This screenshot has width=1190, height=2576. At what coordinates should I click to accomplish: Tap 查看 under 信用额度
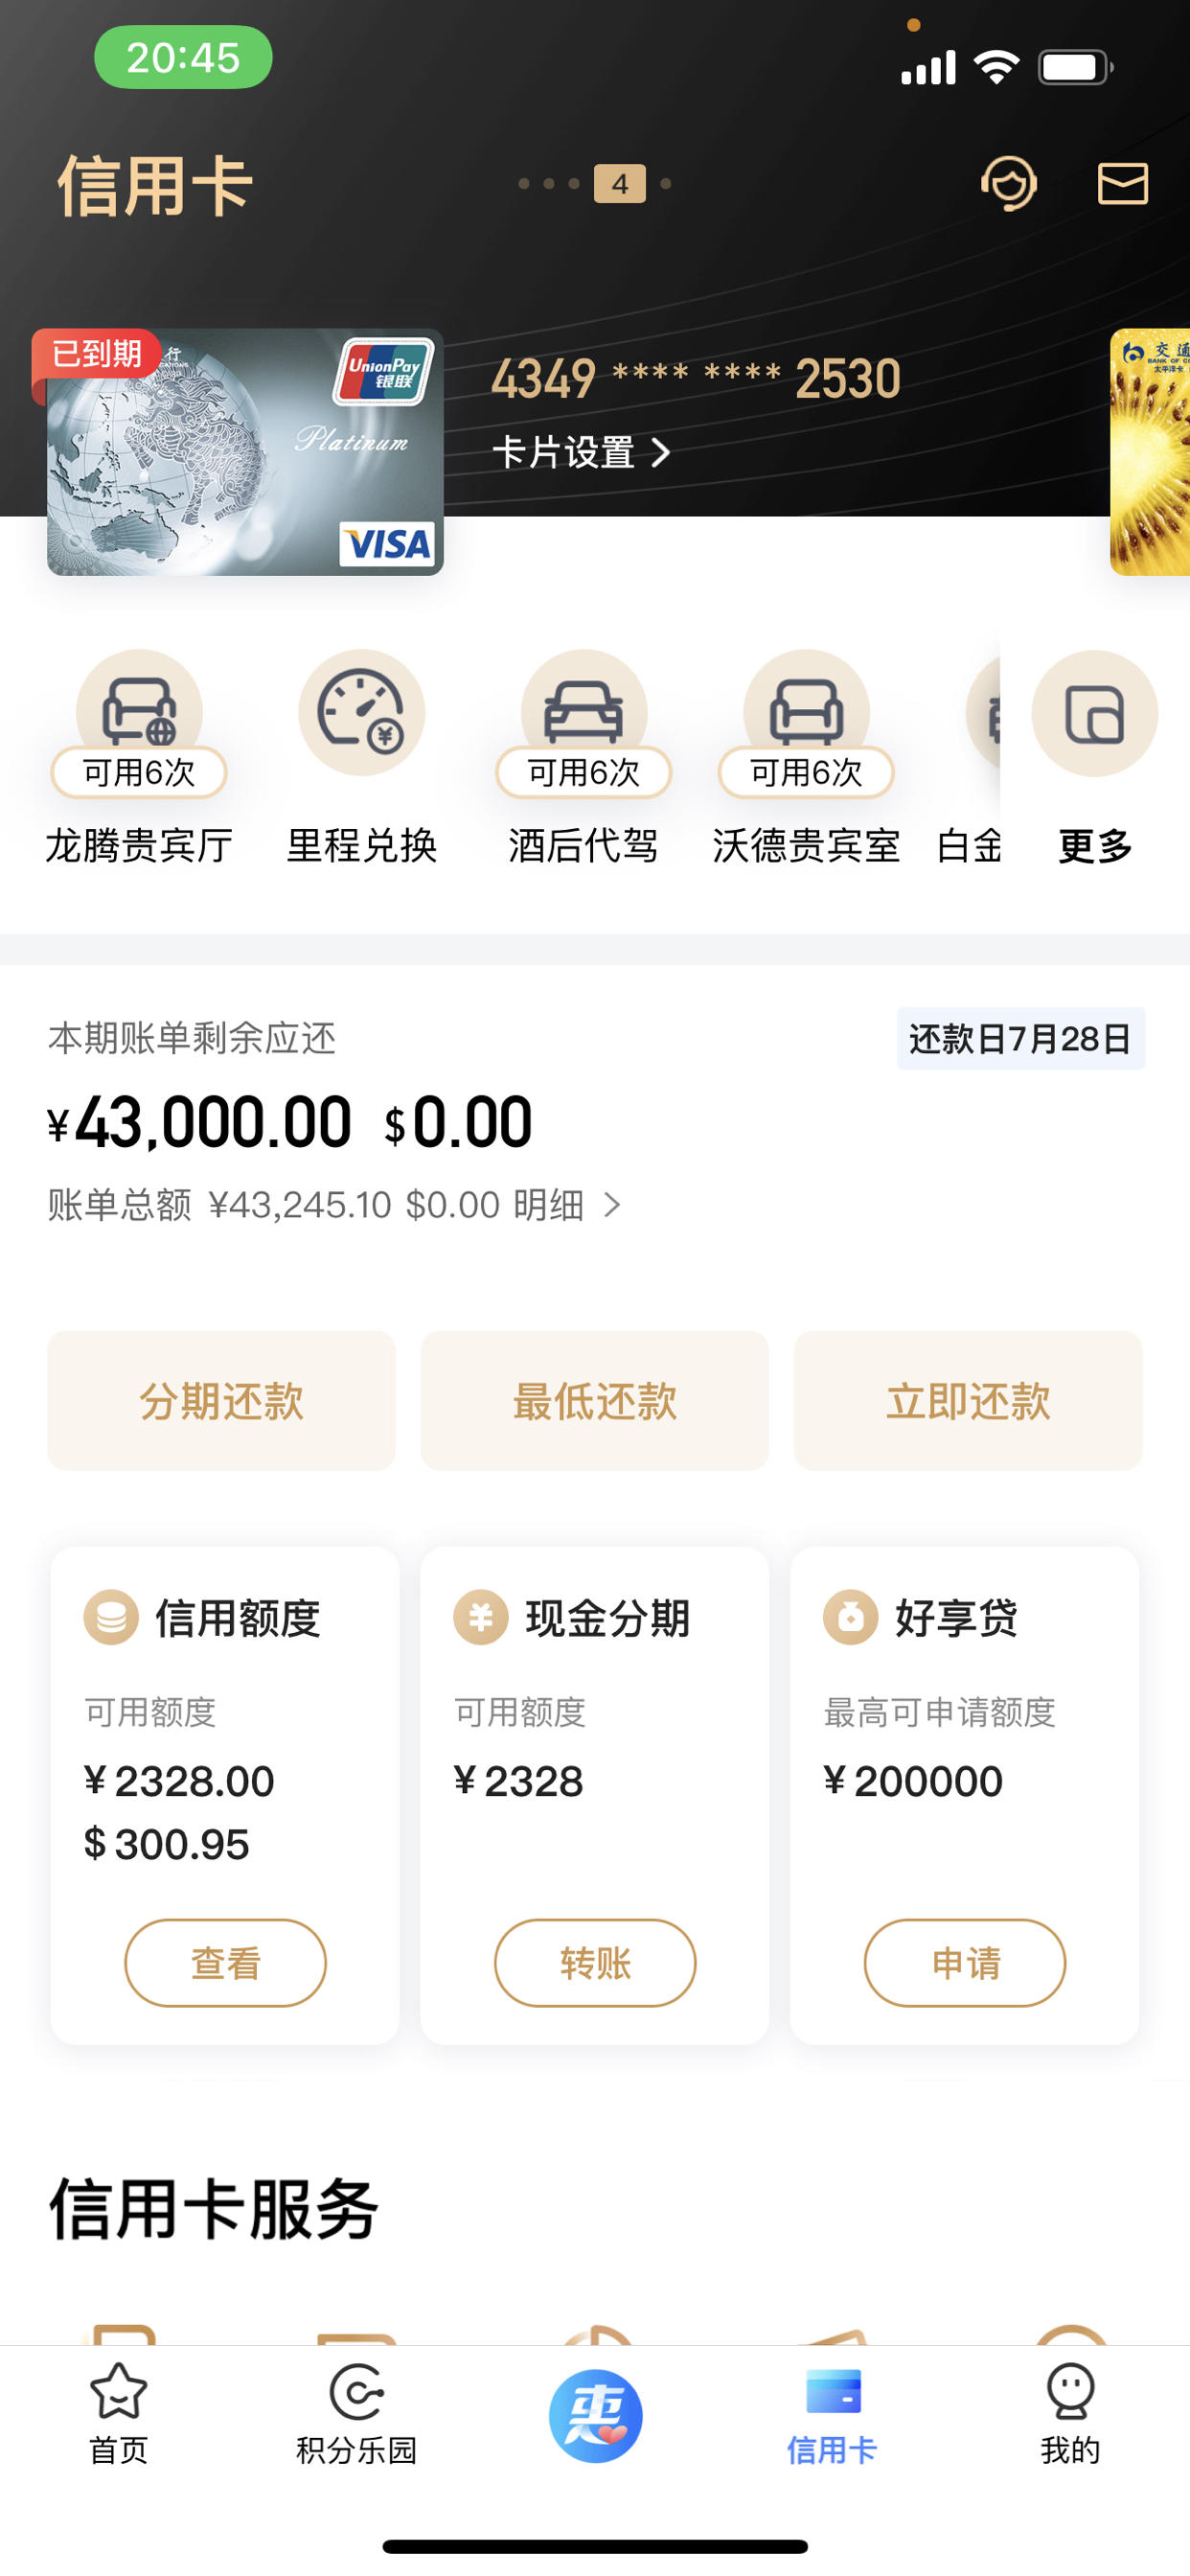coord(225,1962)
